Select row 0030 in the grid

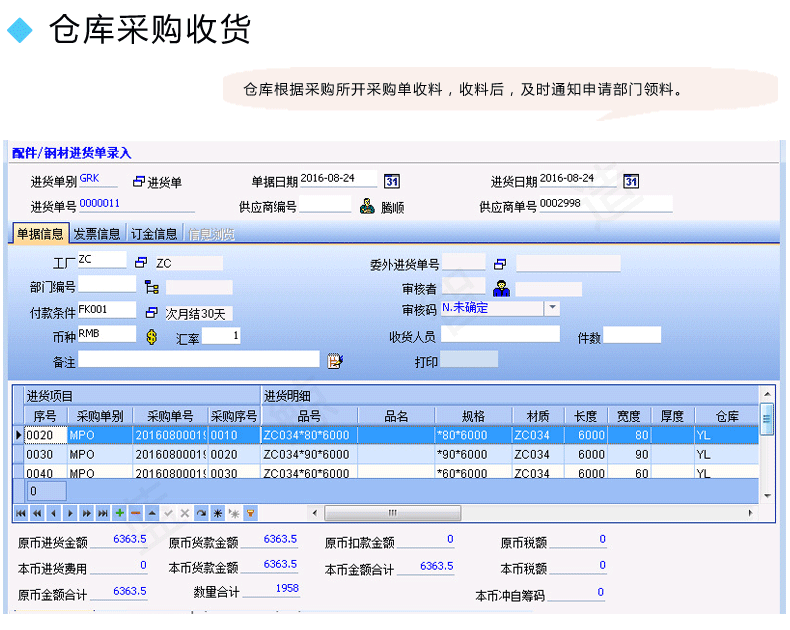(x=385, y=454)
